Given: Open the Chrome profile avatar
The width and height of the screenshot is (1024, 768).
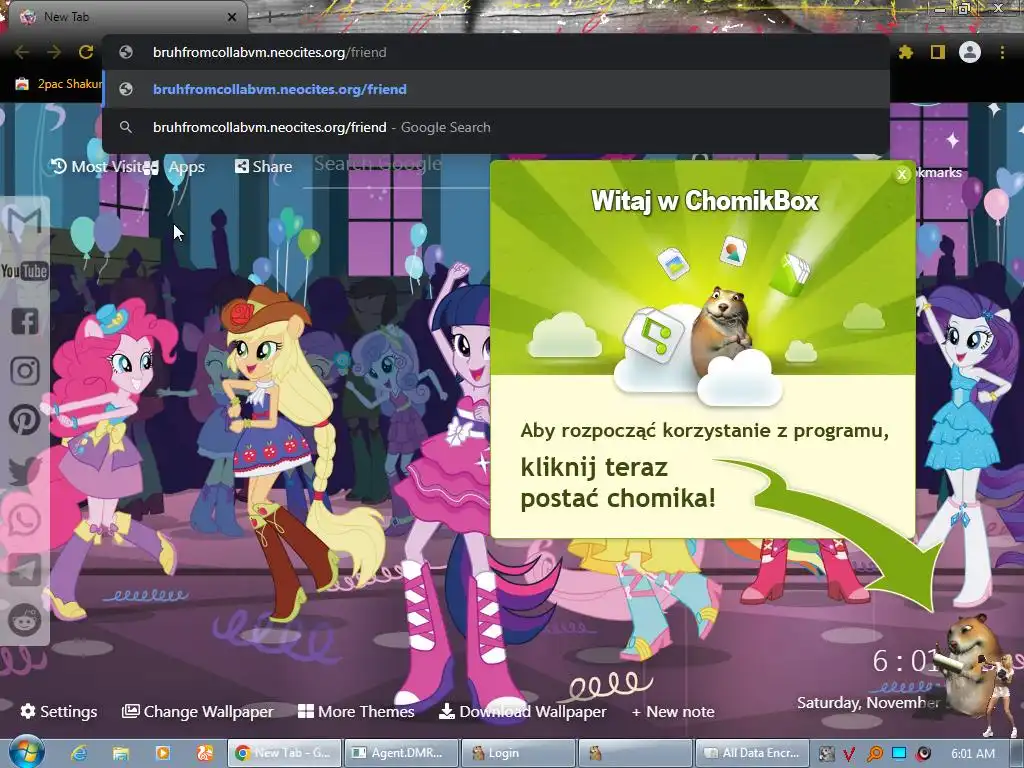Looking at the screenshot, I should [x=970, y=52].
